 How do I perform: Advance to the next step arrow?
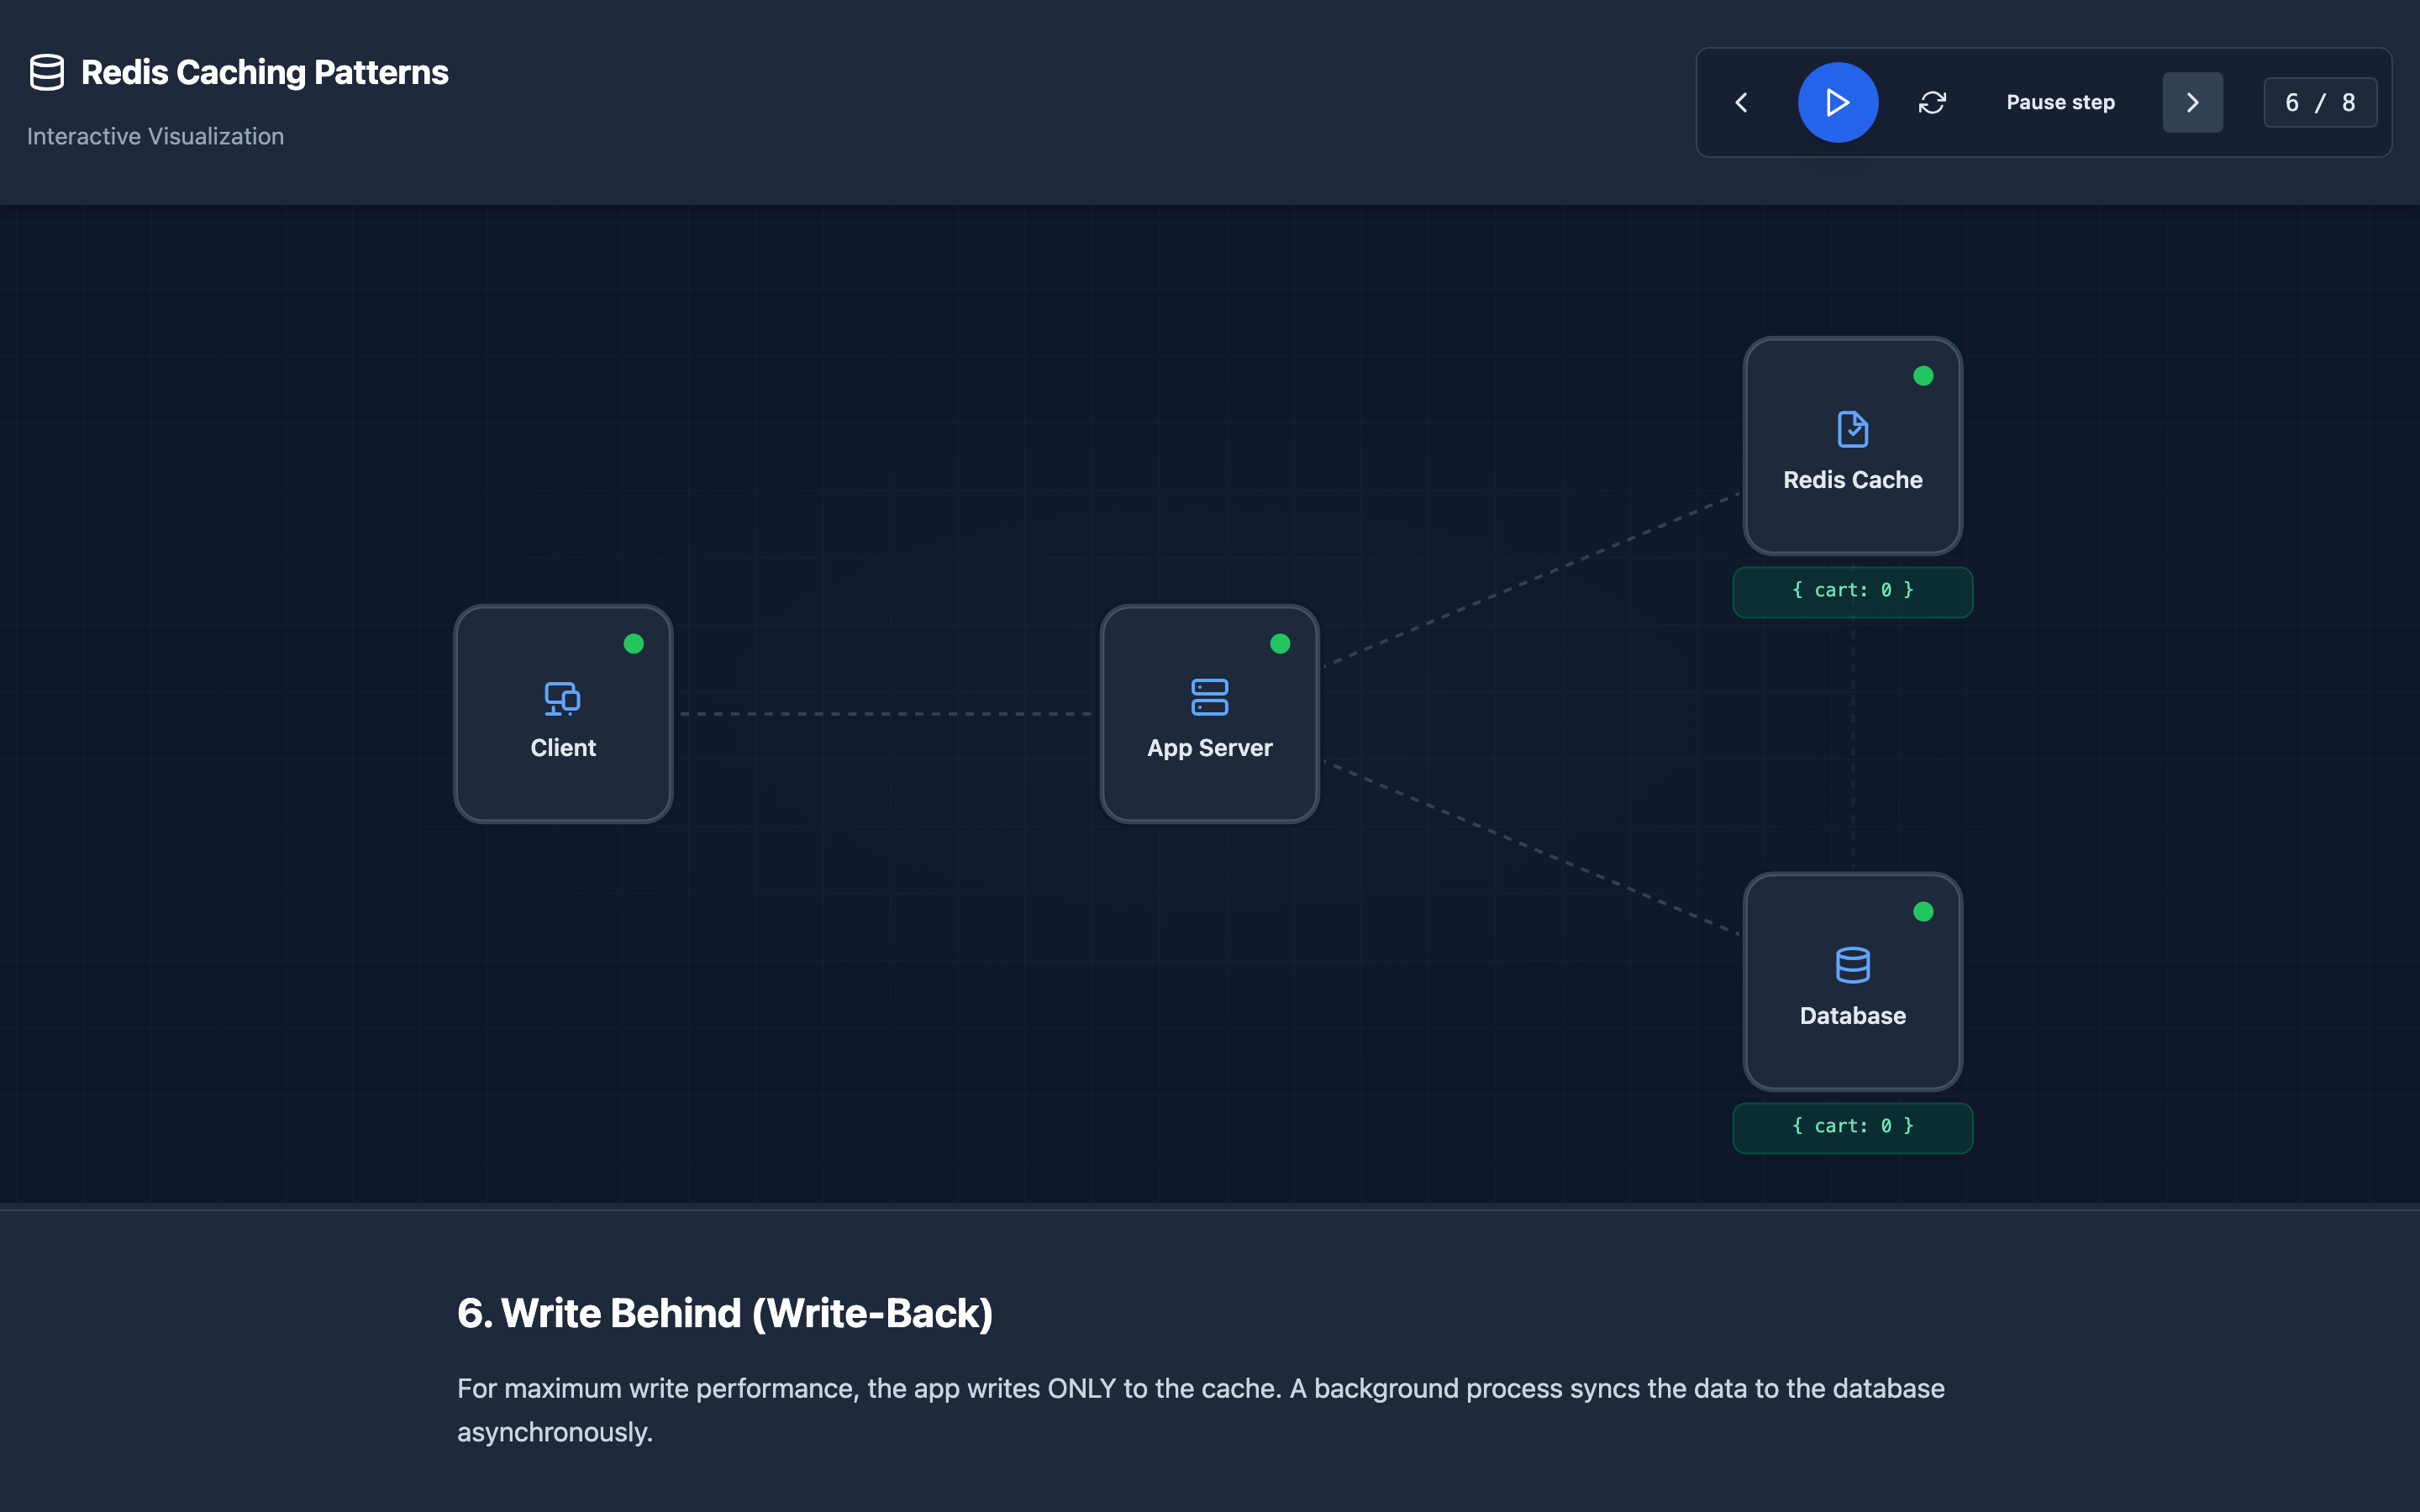2192,102
